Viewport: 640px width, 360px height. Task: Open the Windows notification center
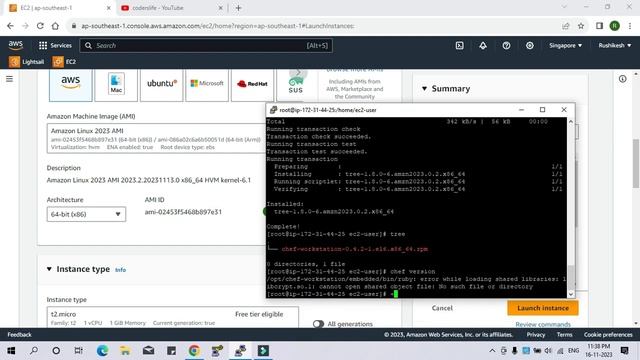pyautogui.click(x=624, y=351)
